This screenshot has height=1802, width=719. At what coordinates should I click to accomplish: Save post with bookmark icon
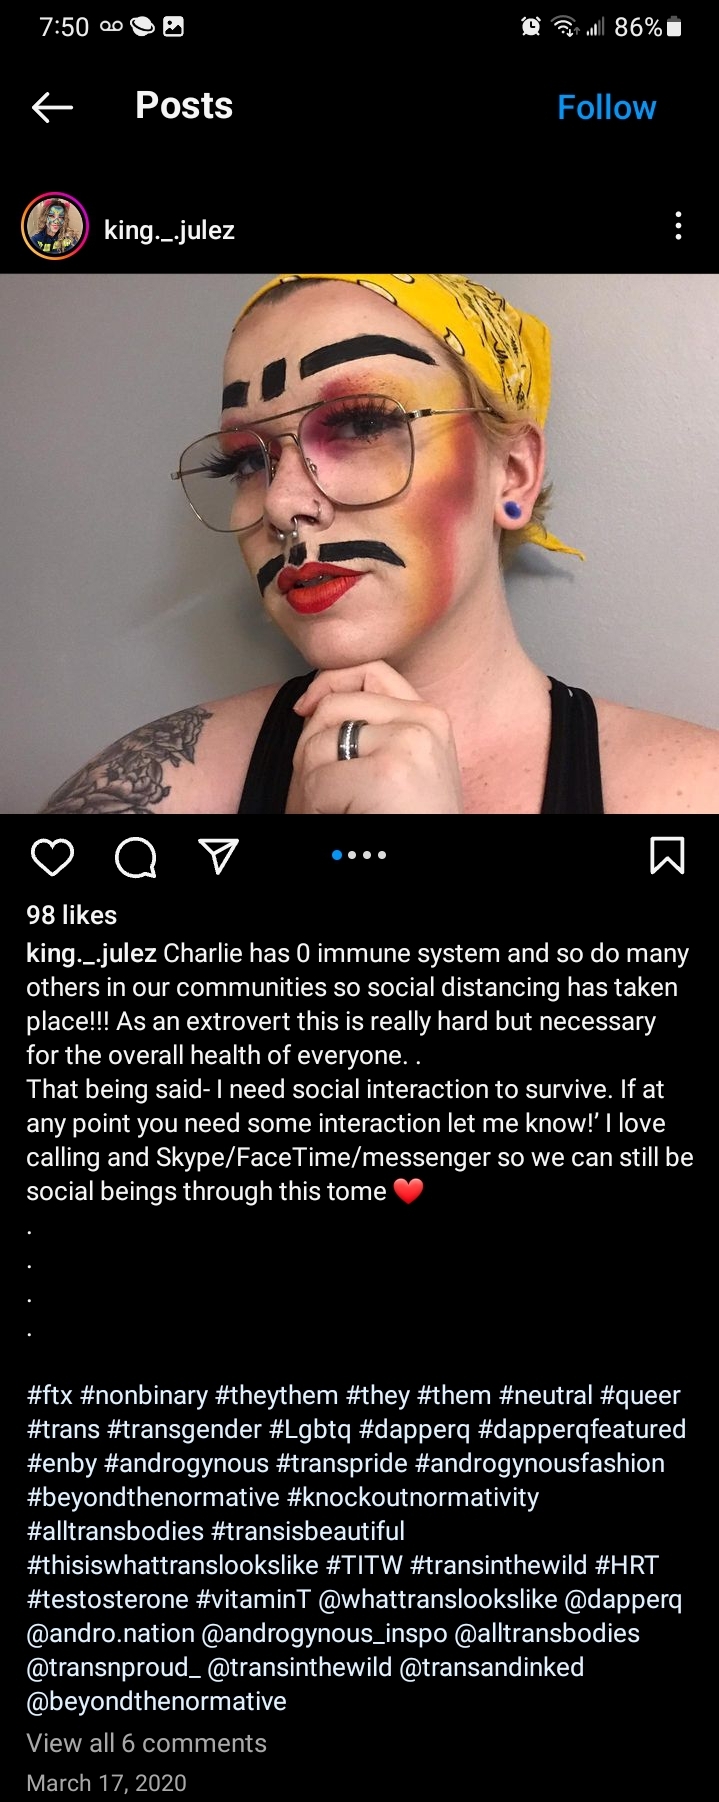click(x=667, y=856)
